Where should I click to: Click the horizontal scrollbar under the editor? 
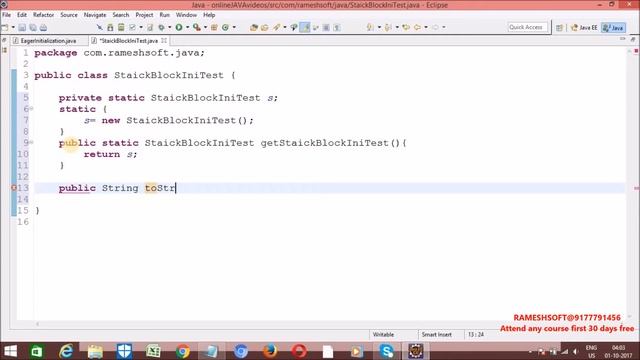[318, 324]
